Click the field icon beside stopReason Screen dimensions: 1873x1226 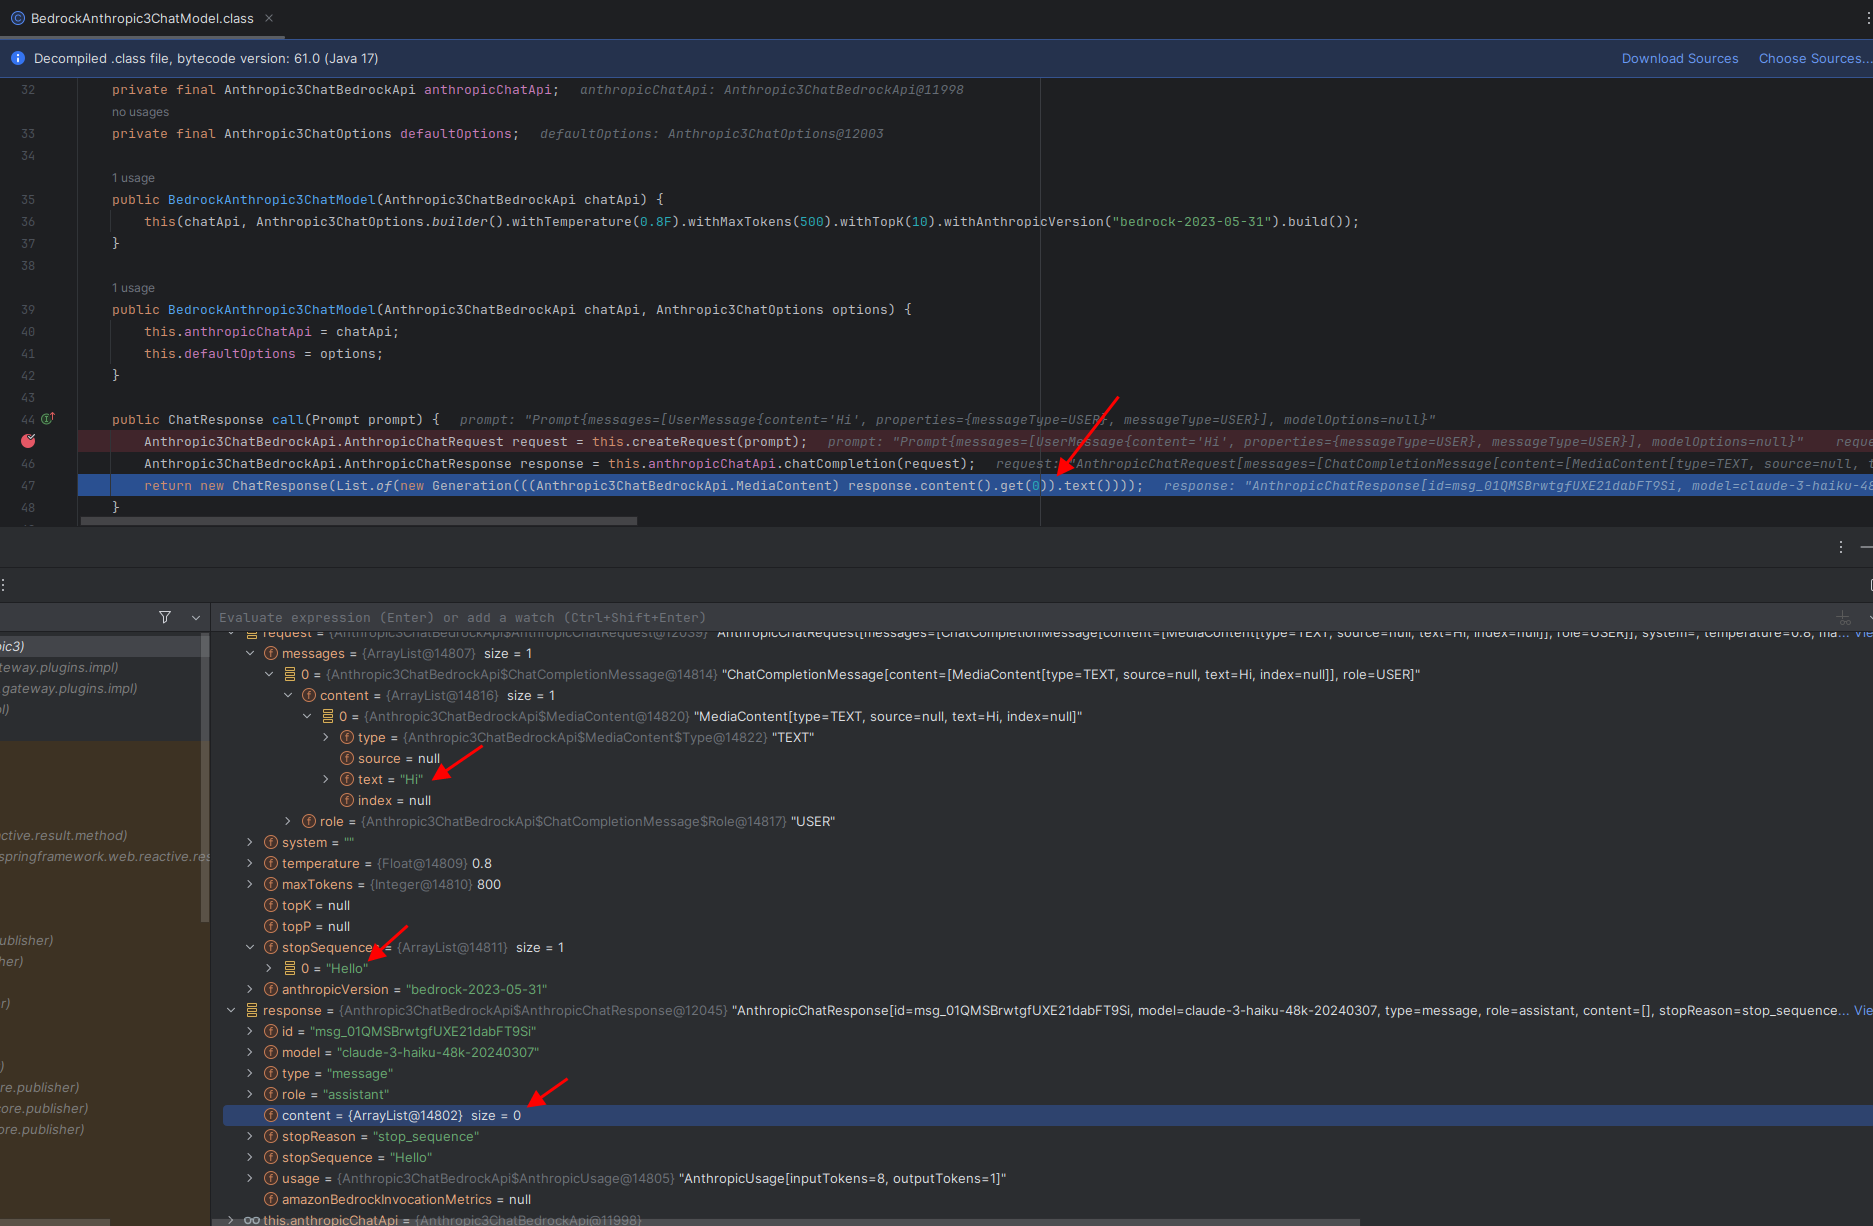[270, 1136]
